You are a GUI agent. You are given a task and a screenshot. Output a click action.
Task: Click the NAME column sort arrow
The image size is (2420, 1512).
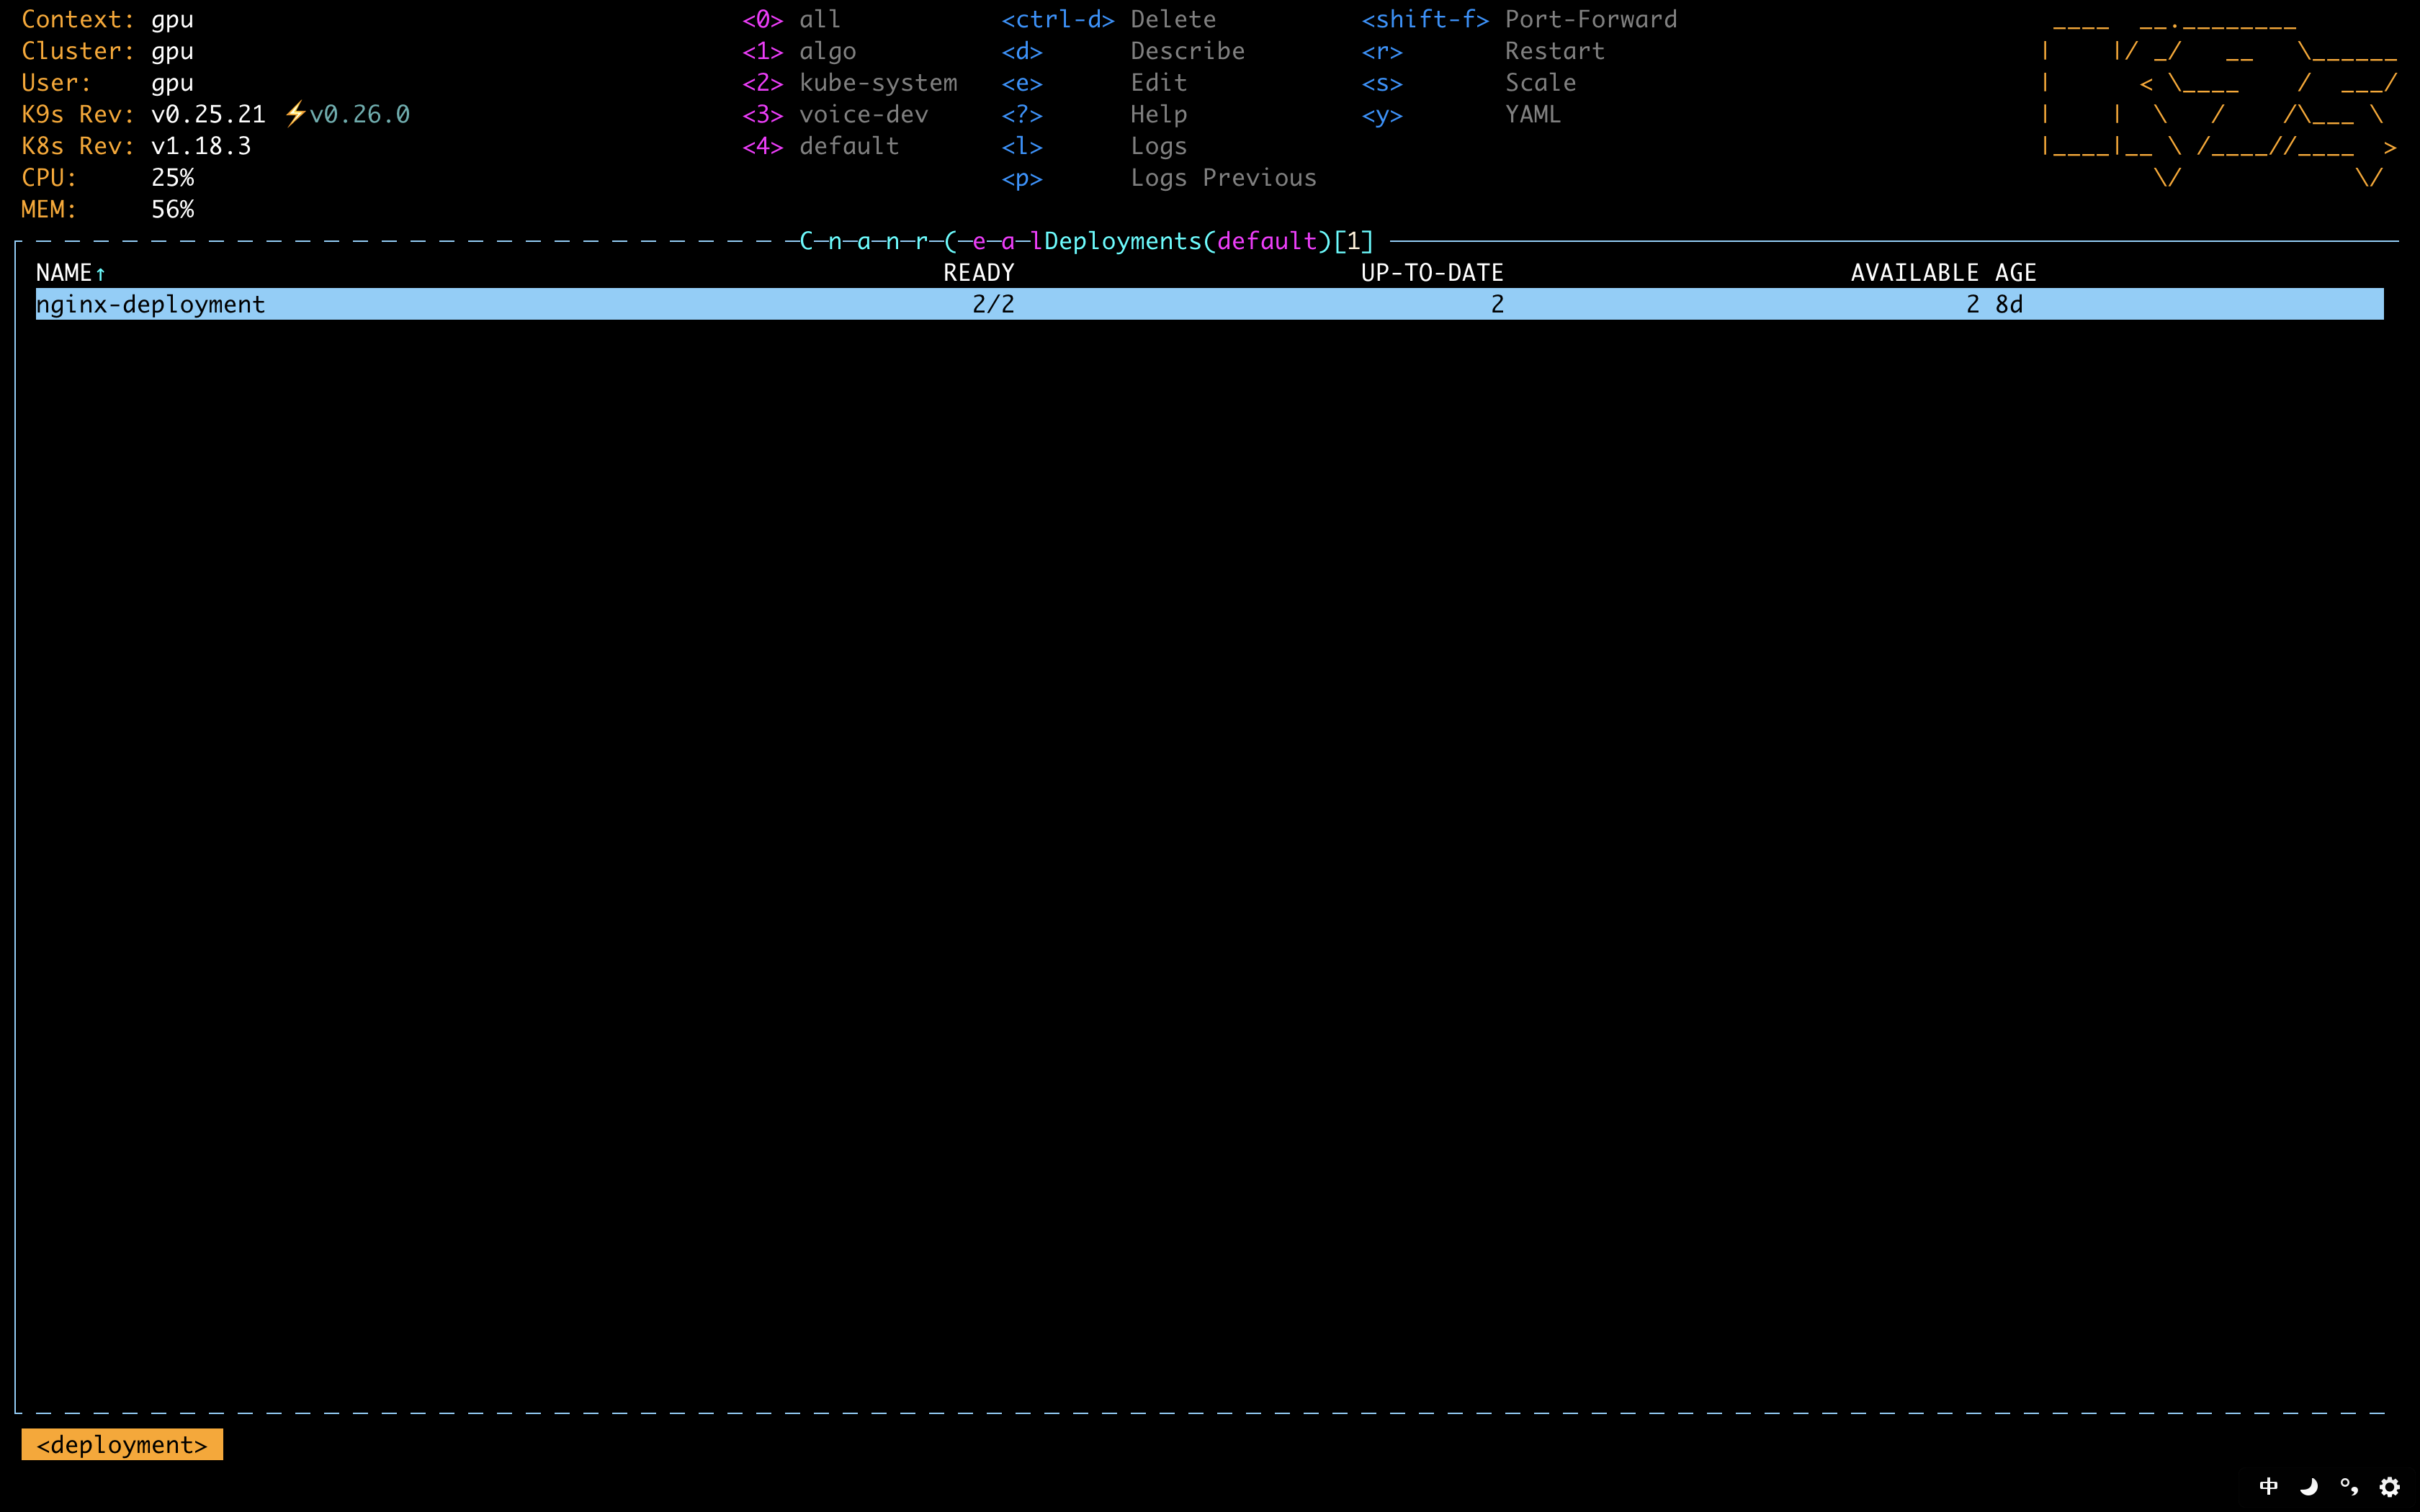(x=100, y=273)
